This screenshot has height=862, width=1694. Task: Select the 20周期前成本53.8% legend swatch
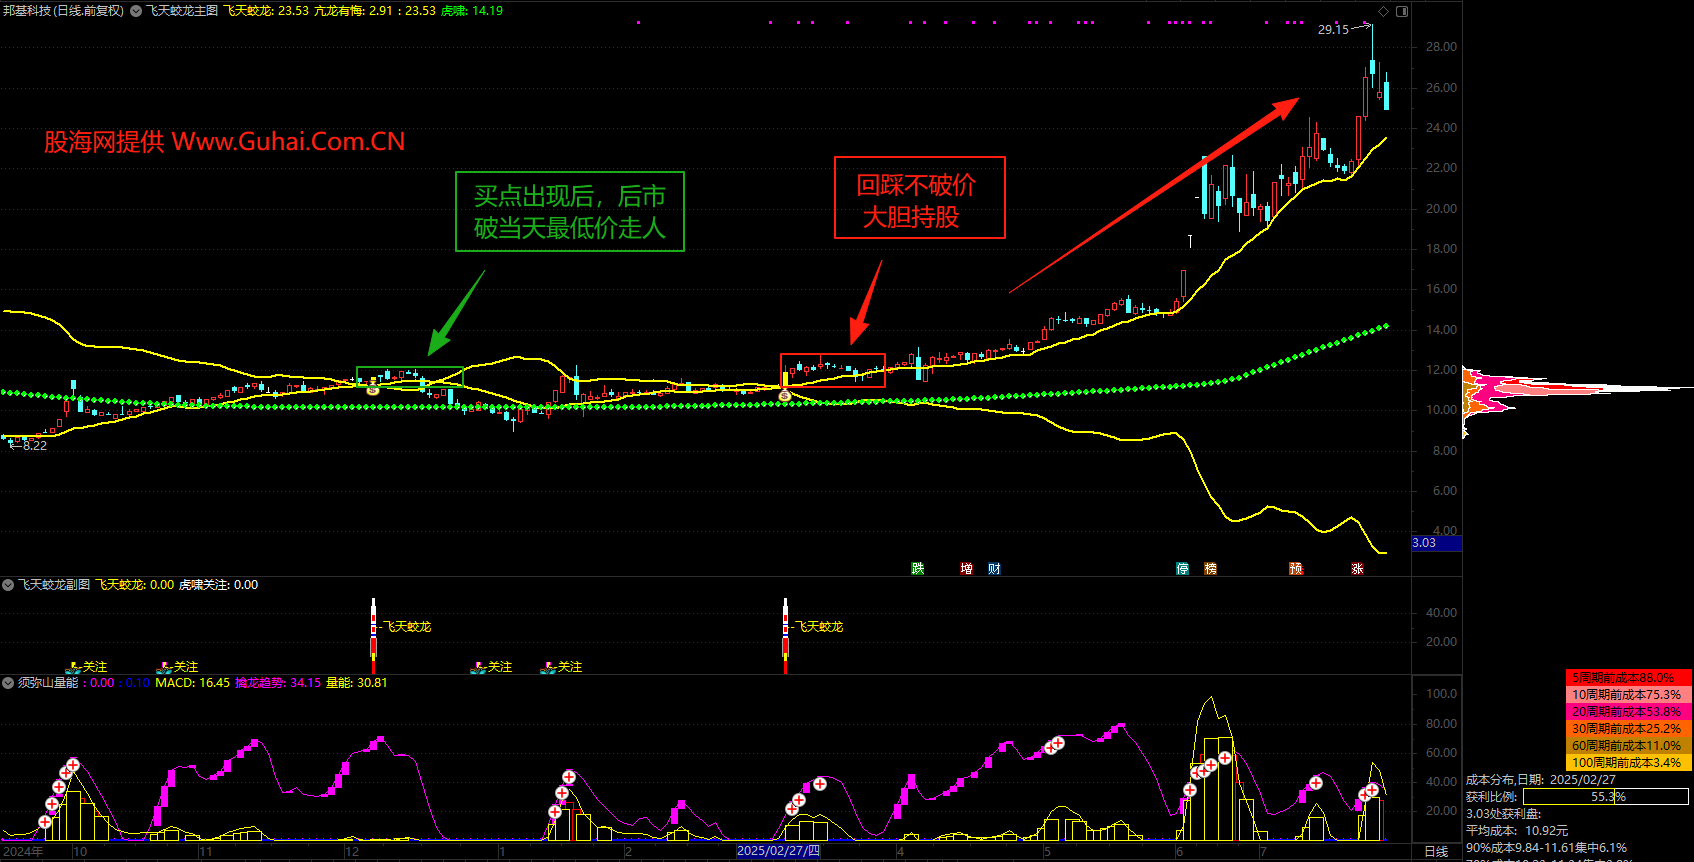click(1629, 712)
